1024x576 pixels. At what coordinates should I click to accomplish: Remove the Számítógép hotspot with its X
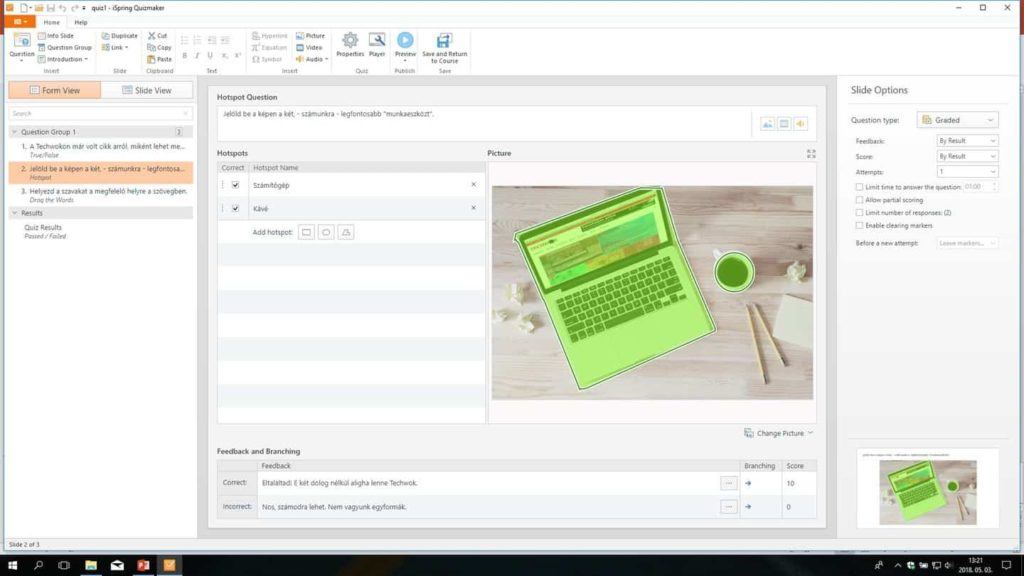tap(473, 185)
